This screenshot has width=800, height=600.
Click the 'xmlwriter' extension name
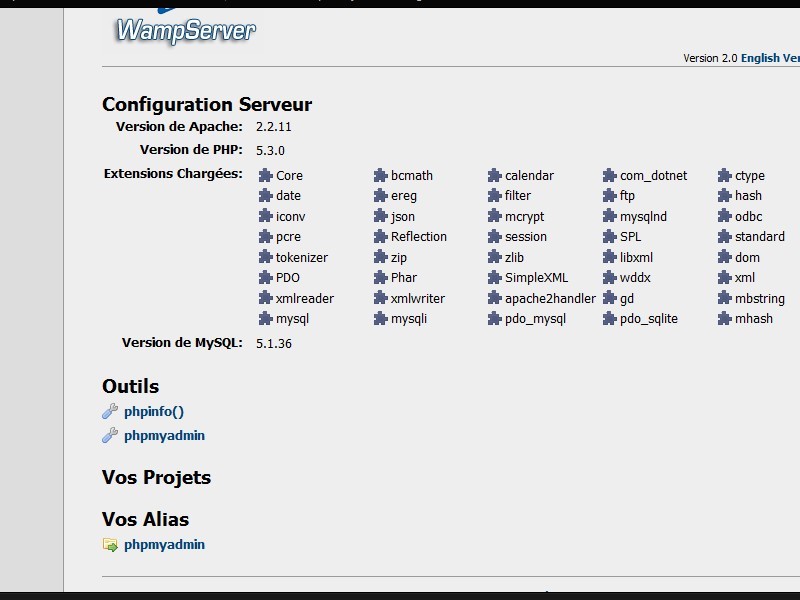(x=418, y=298)
